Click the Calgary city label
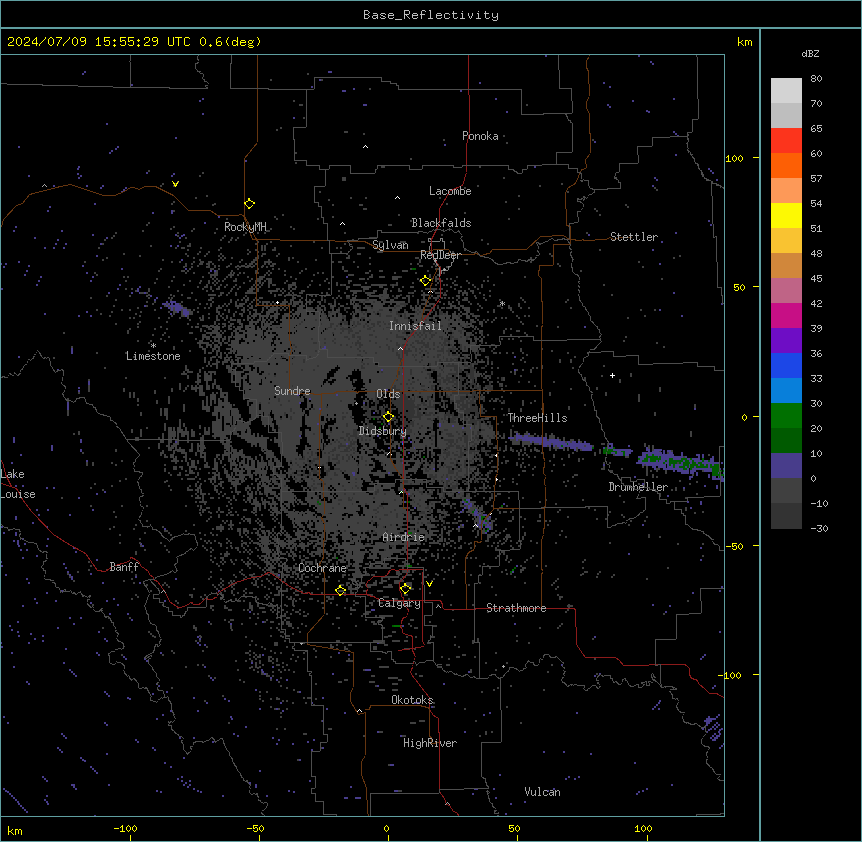Screen dimensions: 862x842 pyautogui.click(x=399, y=603)
